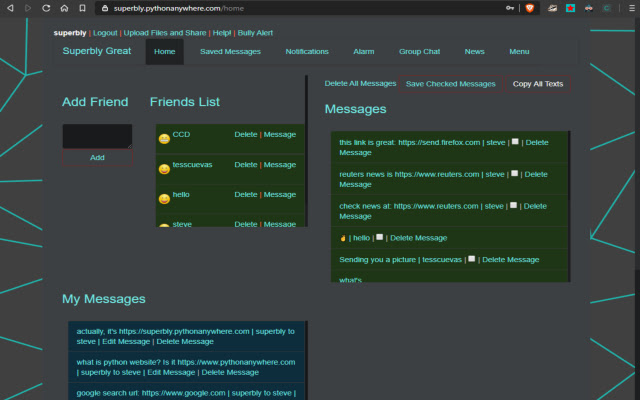Delete hello's emoji message
This screenshot has height=400, width=640.
click(418, 238)
